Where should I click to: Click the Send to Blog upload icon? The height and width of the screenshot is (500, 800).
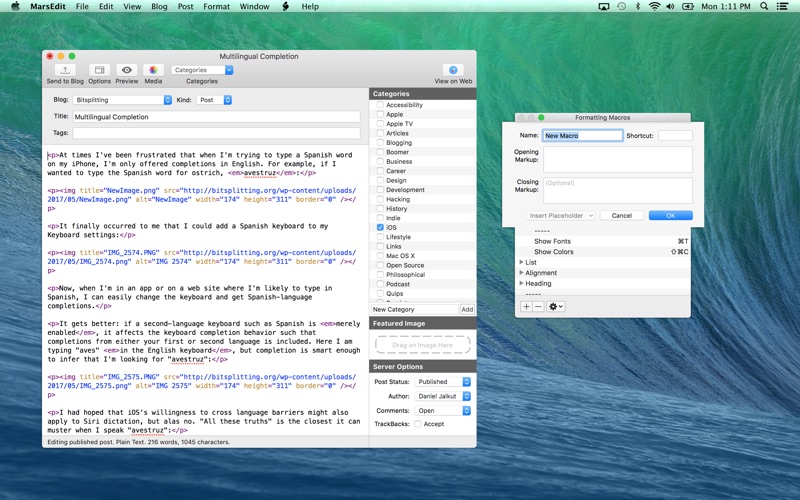[x=65, y=71]
